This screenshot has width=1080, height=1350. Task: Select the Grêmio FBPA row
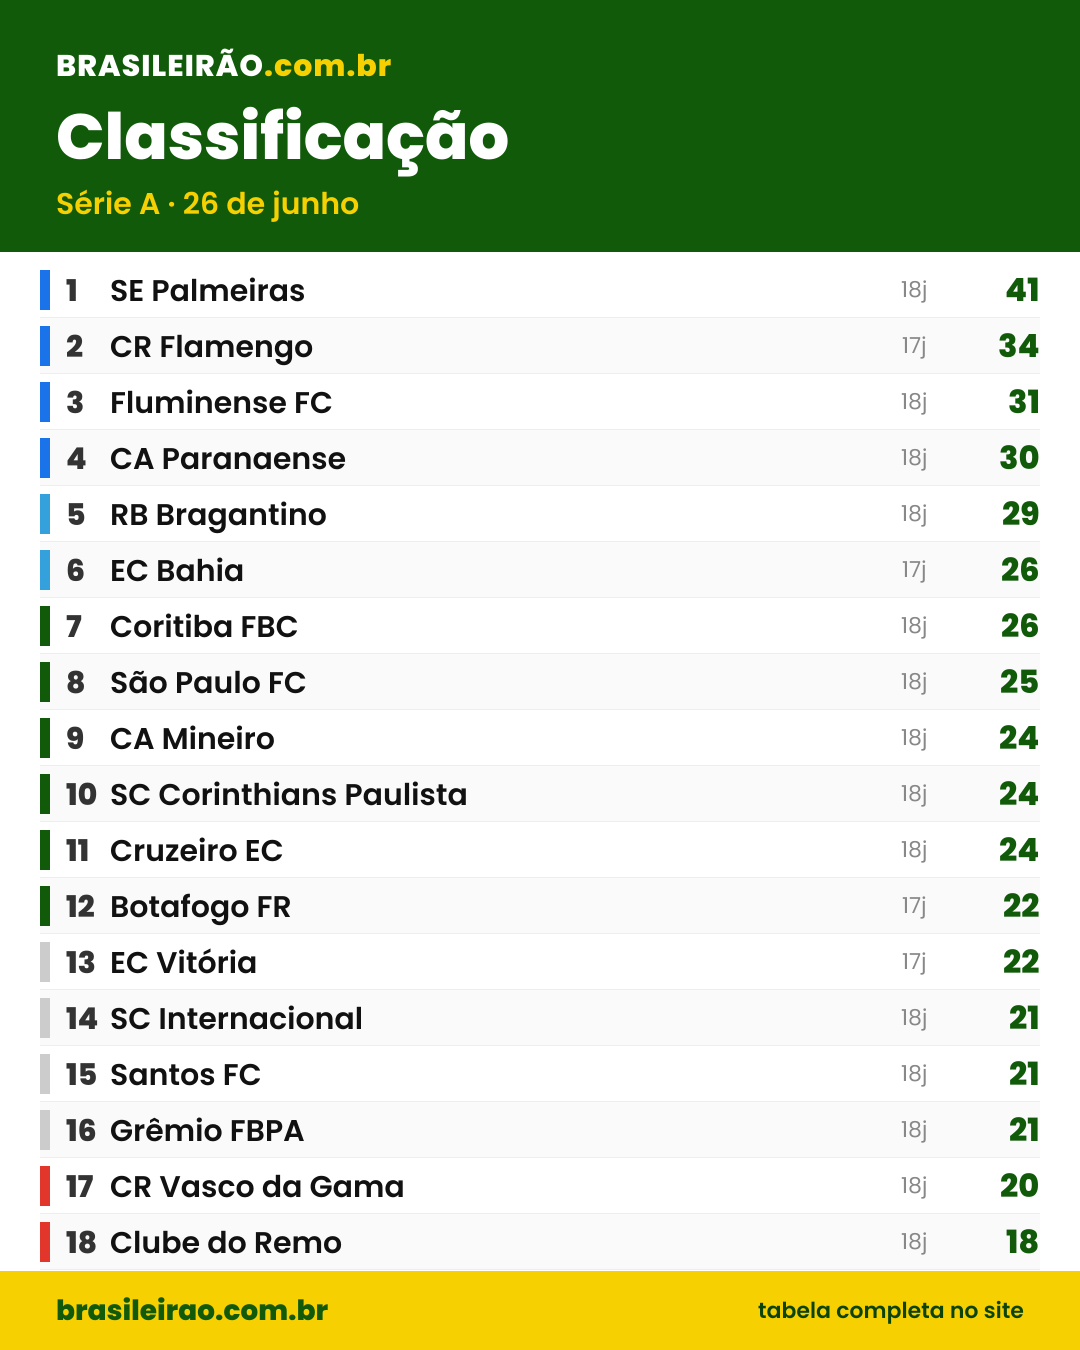pyautogui.click(x=540, y=1130)
